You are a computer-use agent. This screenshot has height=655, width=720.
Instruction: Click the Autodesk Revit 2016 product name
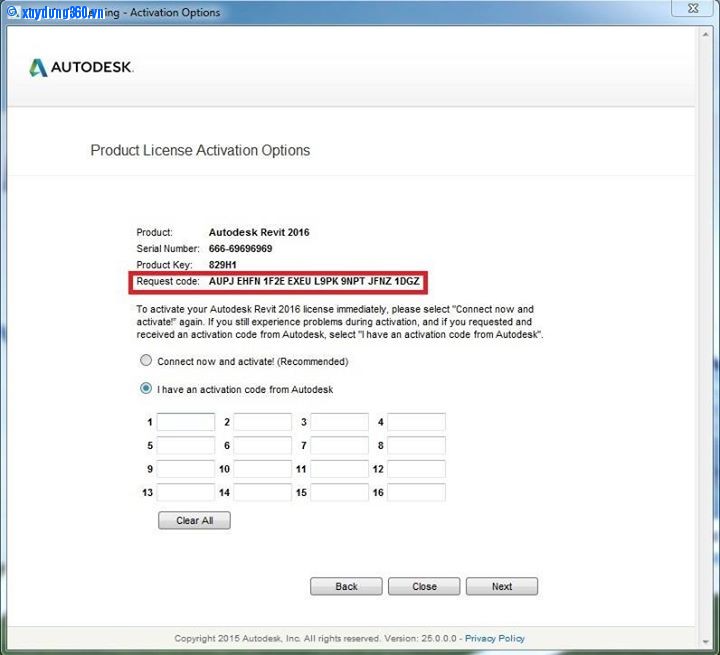(259, 232)
